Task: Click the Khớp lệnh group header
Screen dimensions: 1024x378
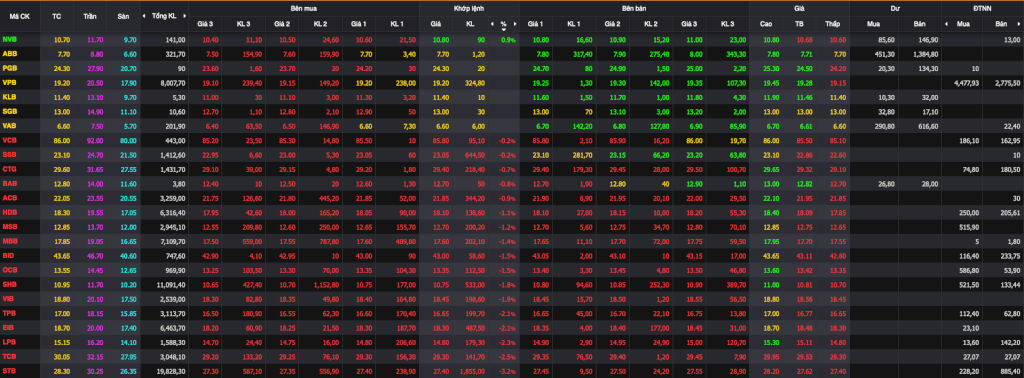Action: (x=469, y=8)
